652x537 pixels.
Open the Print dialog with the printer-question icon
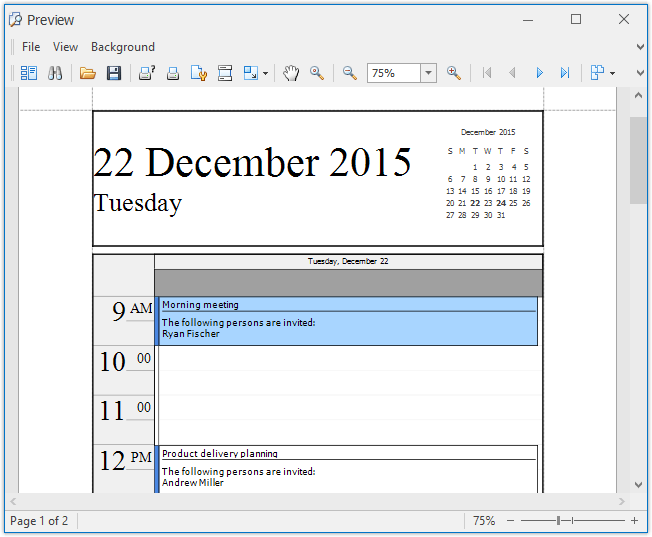click(x=147, y=73)
